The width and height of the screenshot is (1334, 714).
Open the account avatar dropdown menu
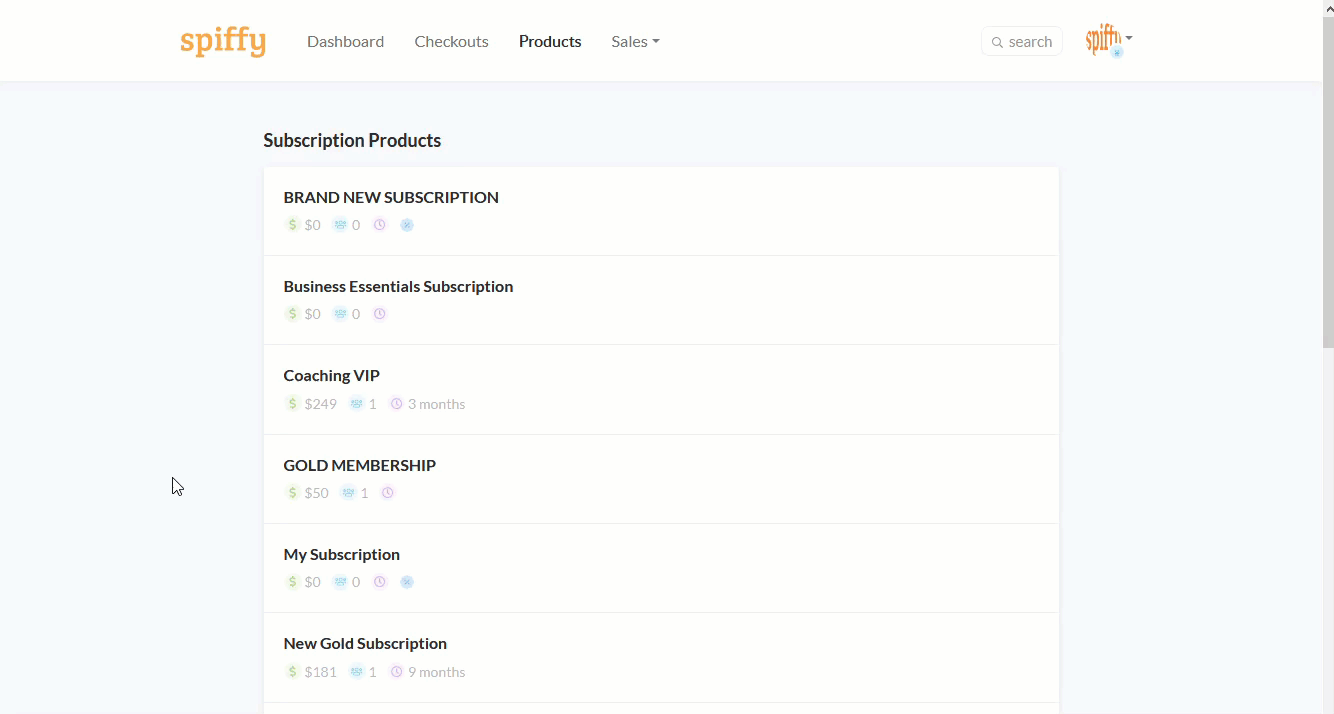(x=1109, y=41)
